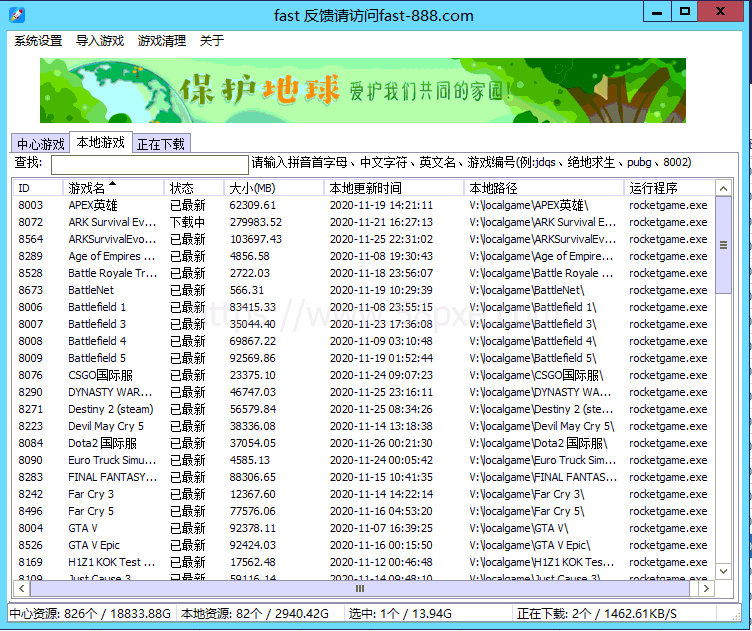
Task: Select the Destiny 2 (steam) row
Action: tap(364, 409)
